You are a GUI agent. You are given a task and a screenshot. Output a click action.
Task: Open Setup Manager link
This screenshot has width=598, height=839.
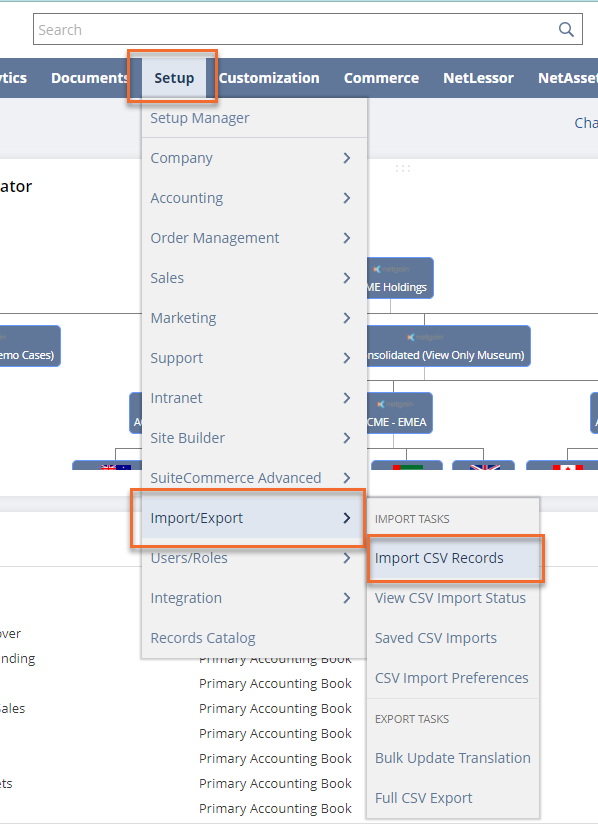coord(200,118)
